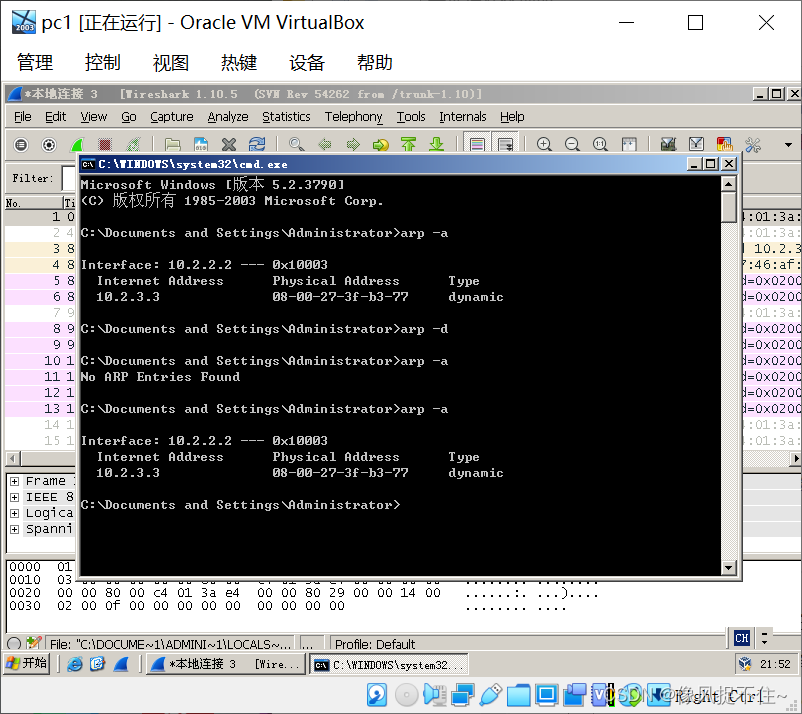Open toolbar overflow dropdown arrow
Image resolution: width=802 pixels, height=714 pixels.
(788, 145)
